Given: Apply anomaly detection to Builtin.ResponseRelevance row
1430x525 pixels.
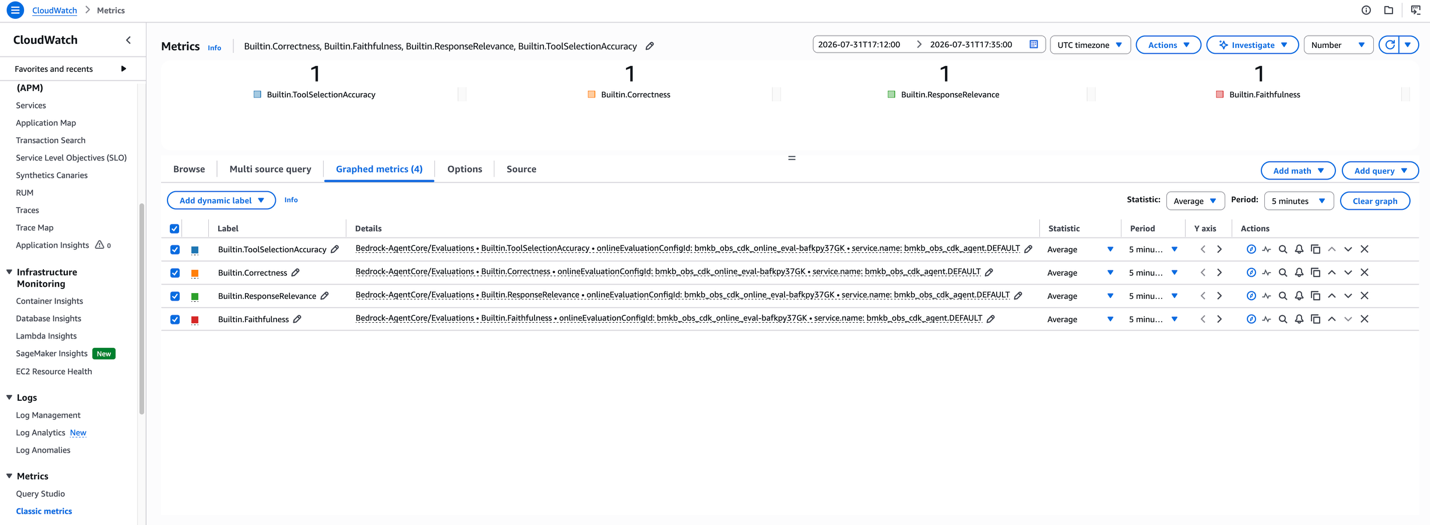Looking at the screenshot, I should (1267, 296).
